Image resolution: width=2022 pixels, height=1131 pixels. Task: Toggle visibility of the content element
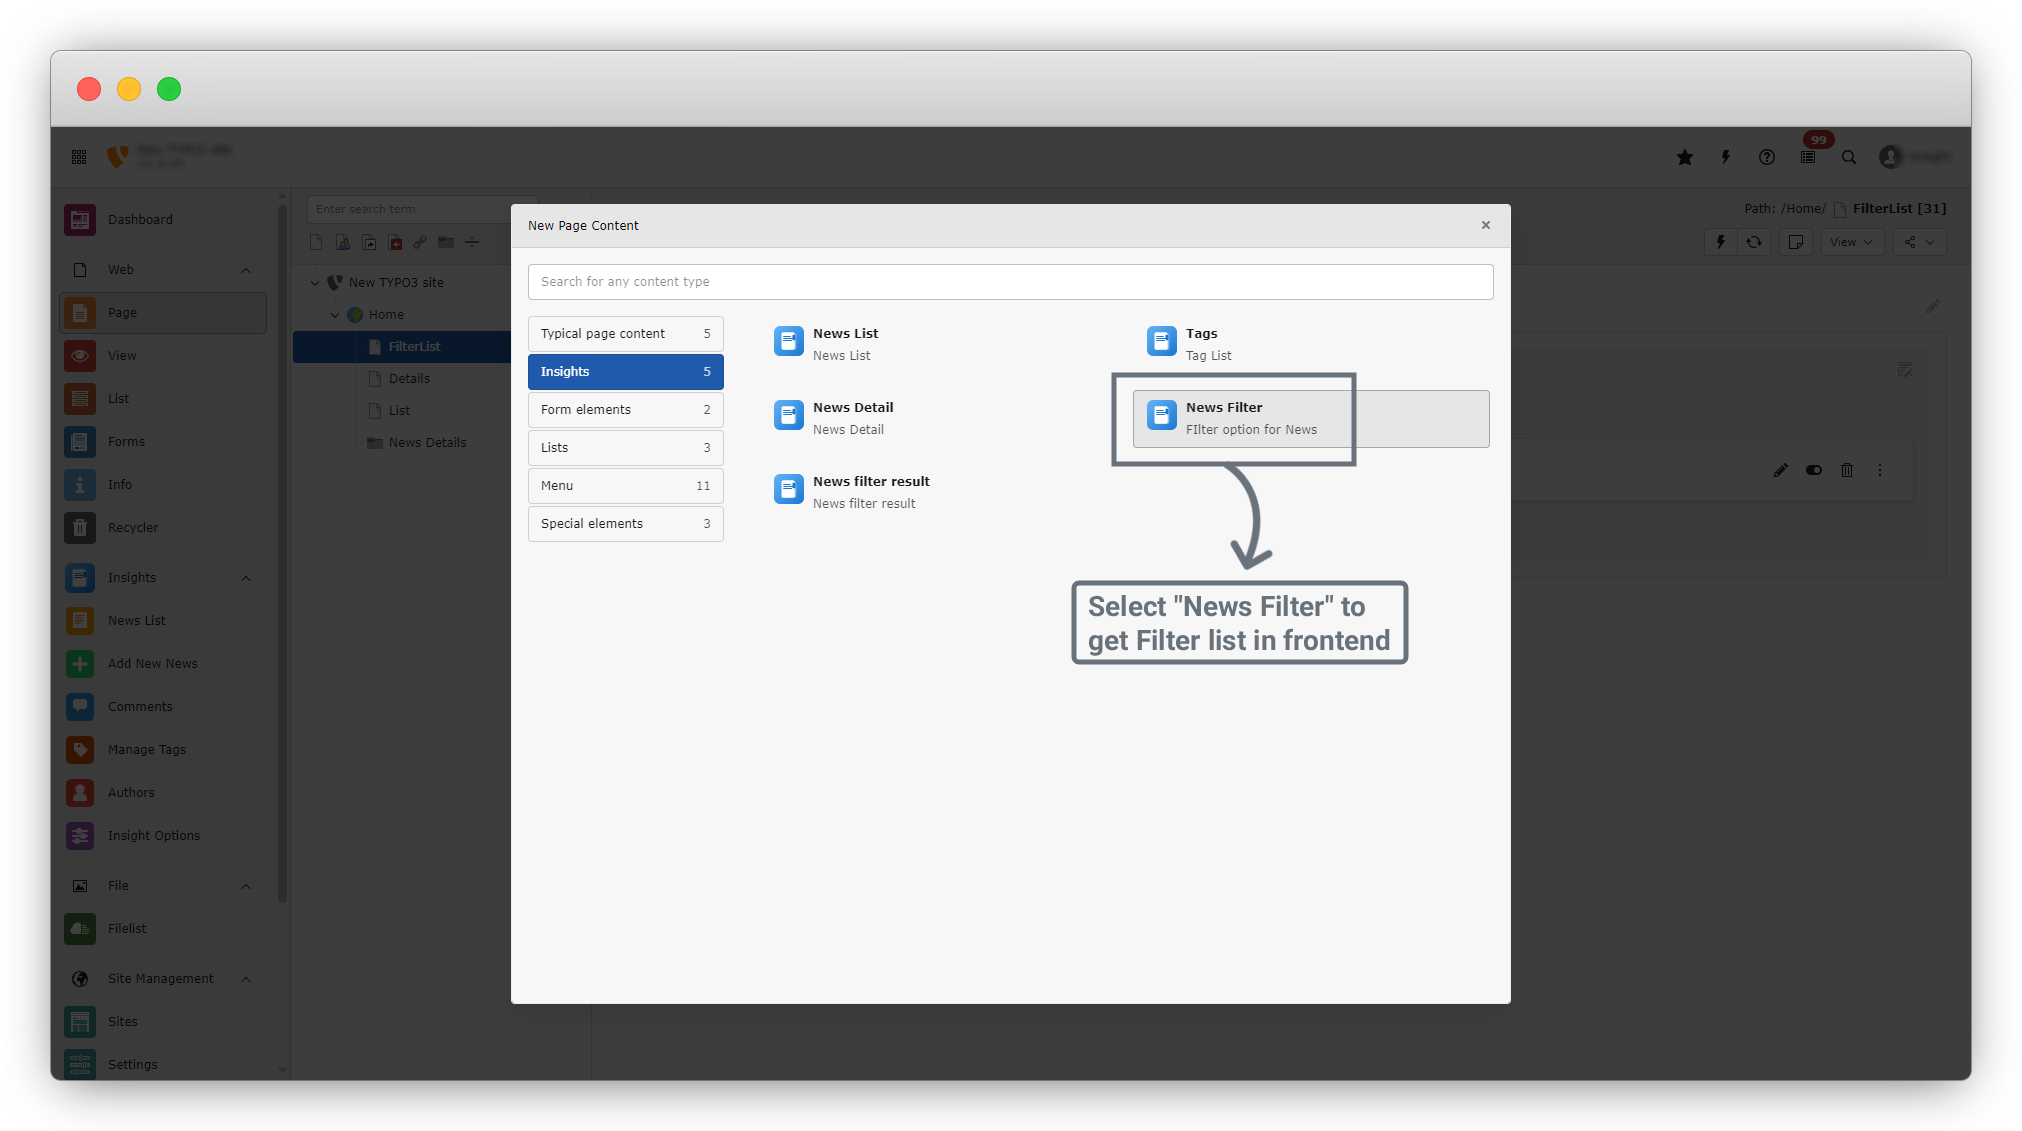point(1813,470)
